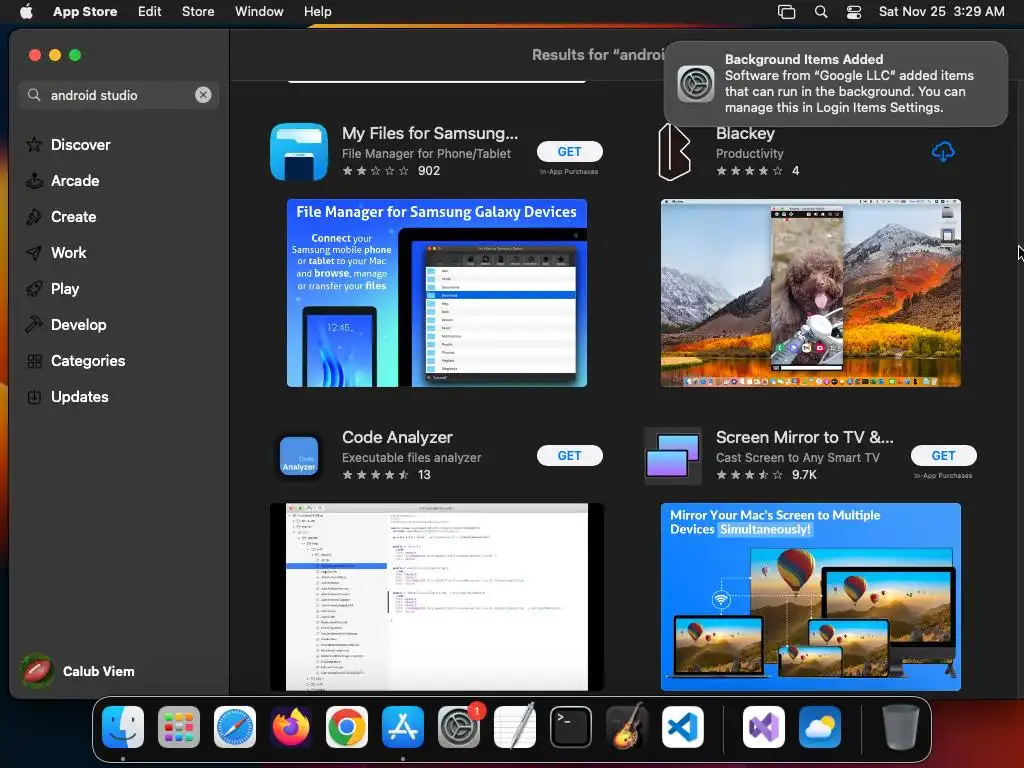This screenshot has height=768, width=1024.
Task: Open the Code Analyzer title link
Action: click(397, 438)
